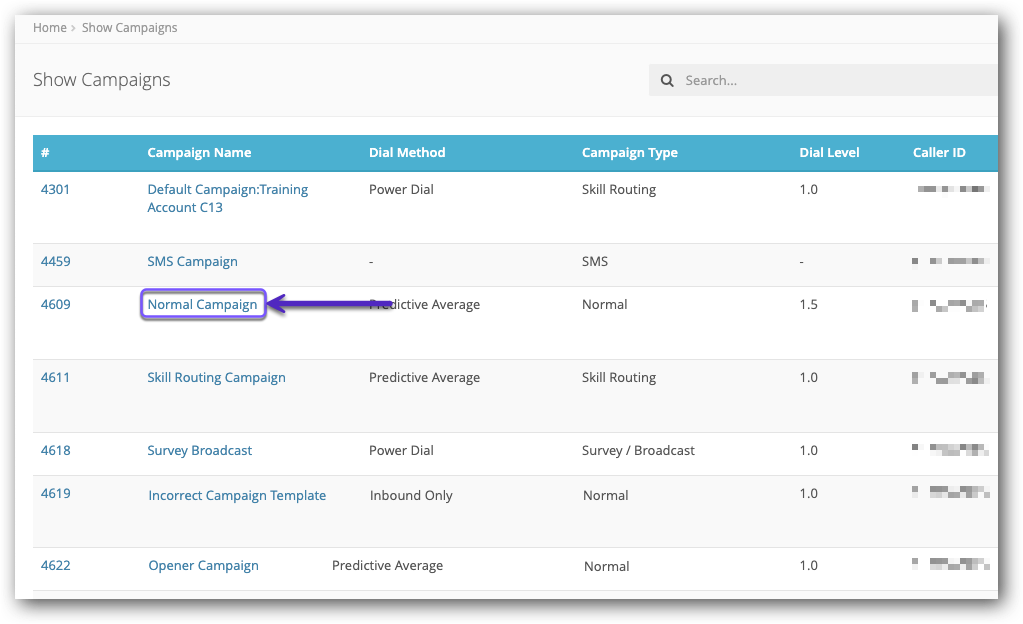
Task: Click campaign ID 4622
Action: click(x=55, y=566)
